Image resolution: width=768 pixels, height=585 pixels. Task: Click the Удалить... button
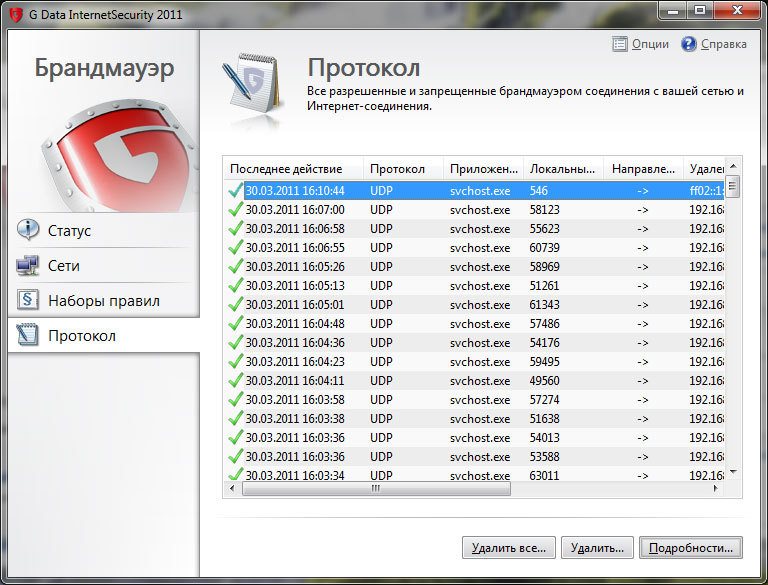click(x=597, y=547)
